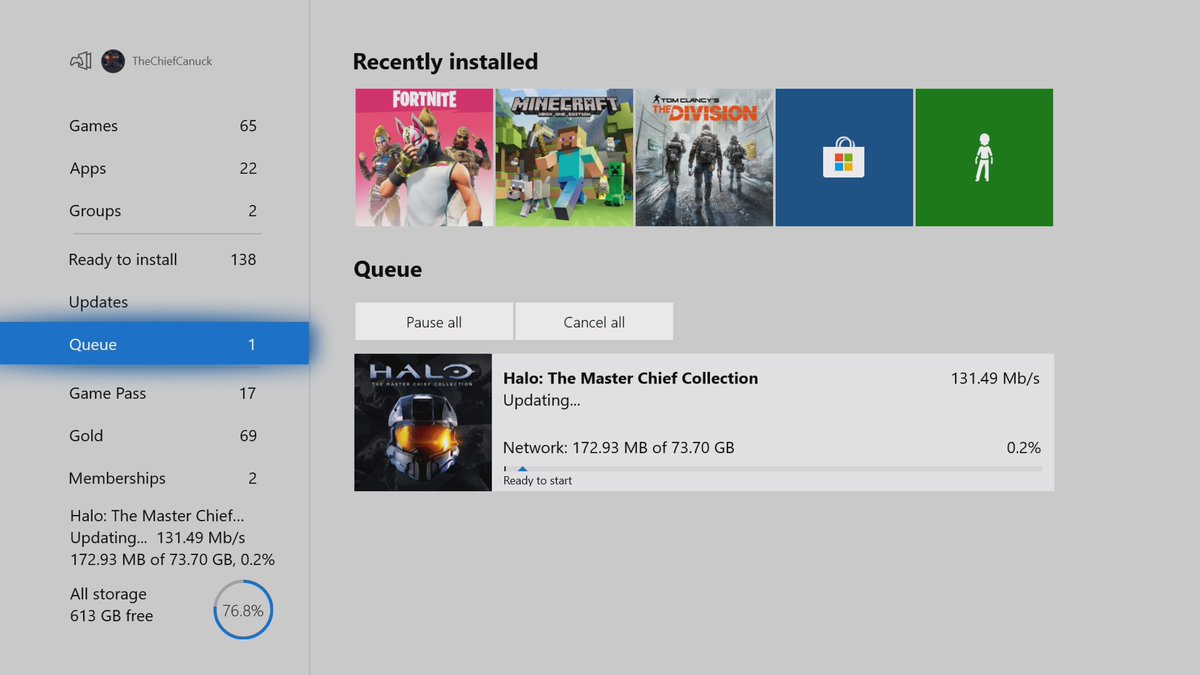The height and width of the screenshot is (675, 1200).
Task: Launch Fortnite from Recently installed
Action: (x=424, y=157)
